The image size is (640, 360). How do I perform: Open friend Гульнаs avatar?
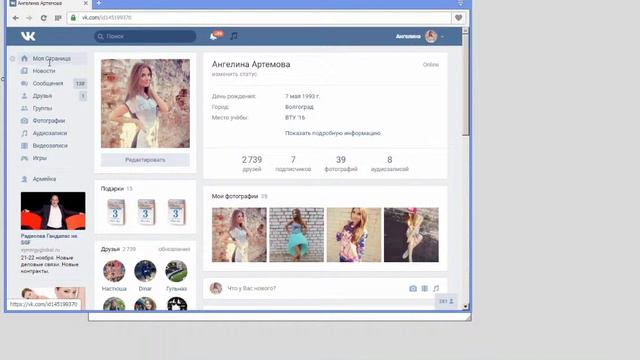tap(176, 271)
